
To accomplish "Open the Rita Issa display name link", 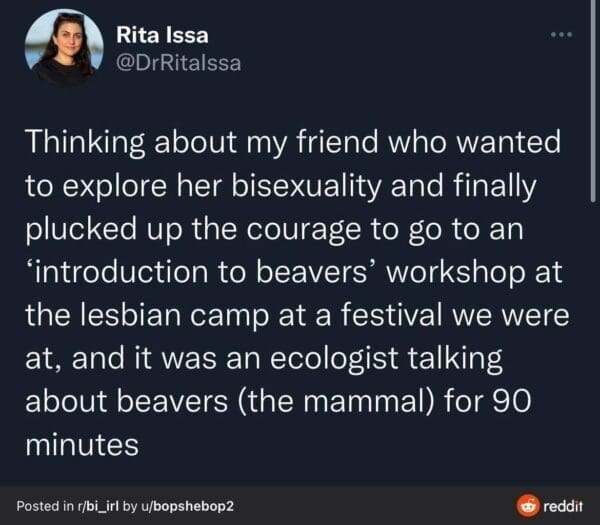I will [x=162, y=34].
